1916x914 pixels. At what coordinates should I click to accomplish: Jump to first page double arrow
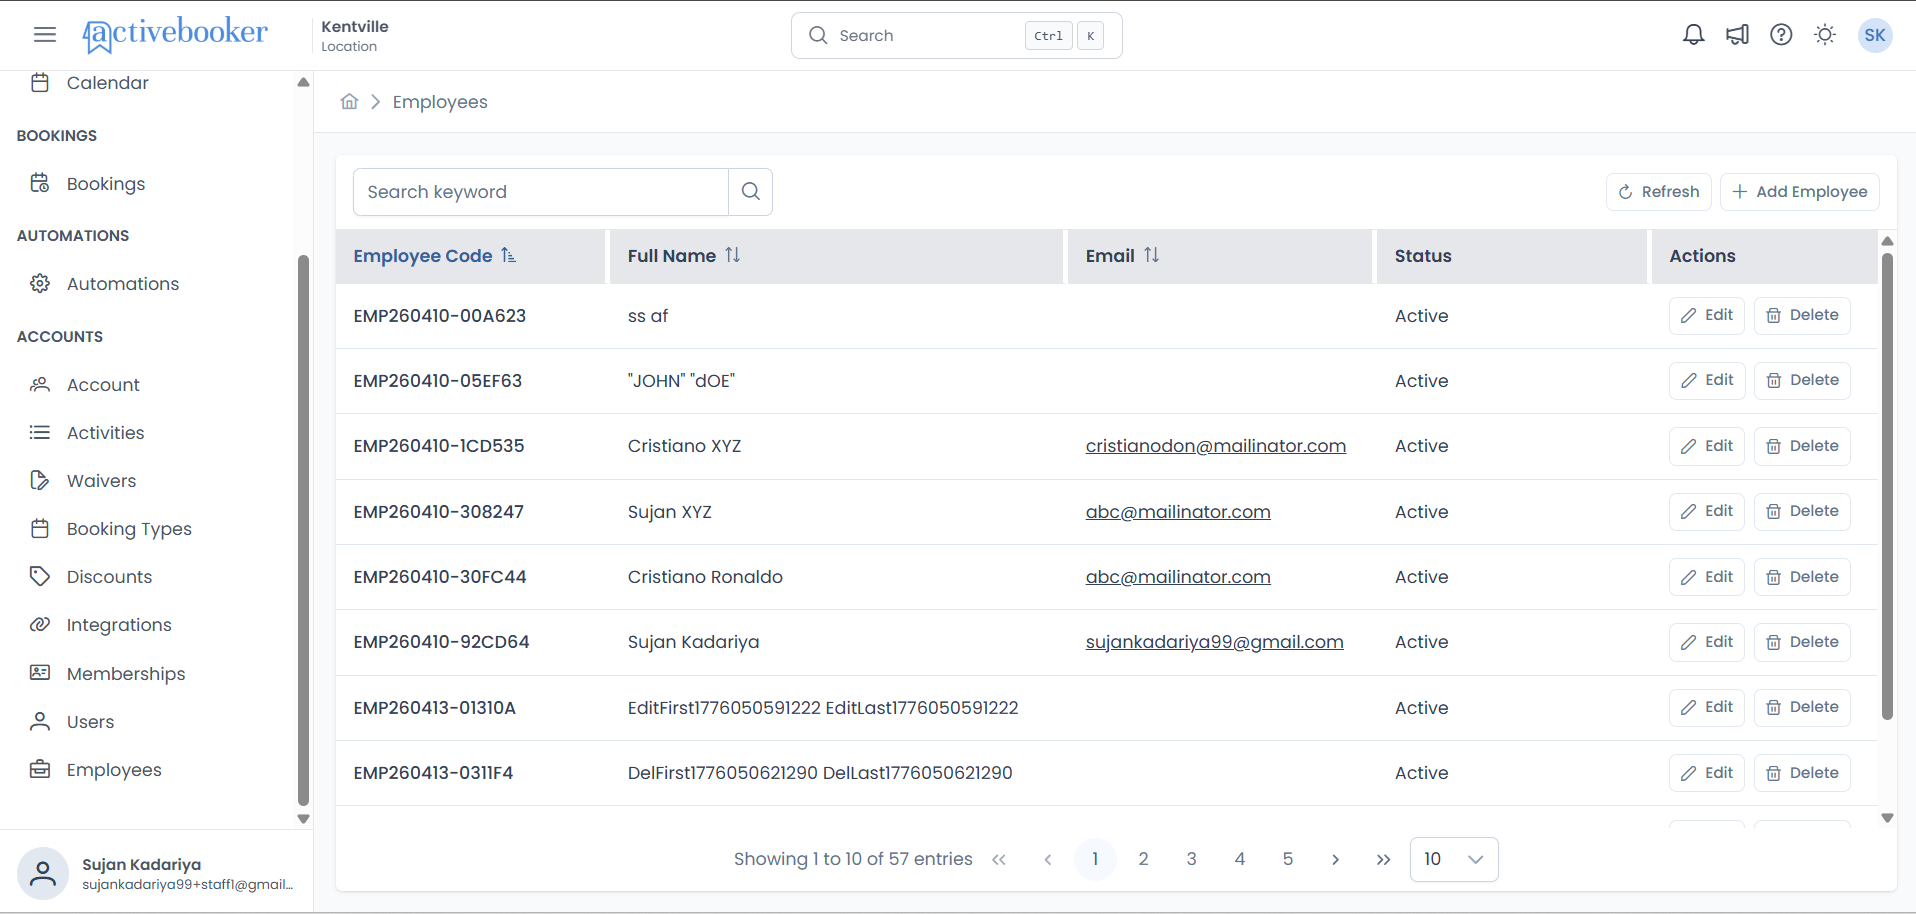(999, 859)
